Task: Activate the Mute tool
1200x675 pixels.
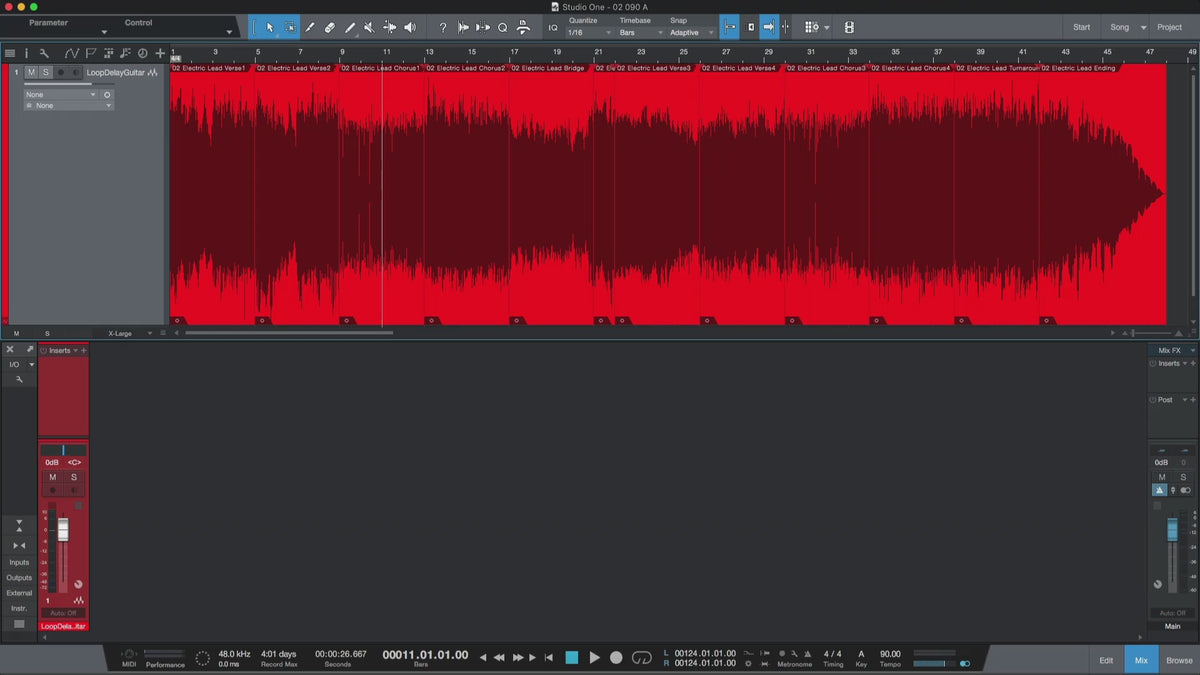Action: (x=369, y=28)
